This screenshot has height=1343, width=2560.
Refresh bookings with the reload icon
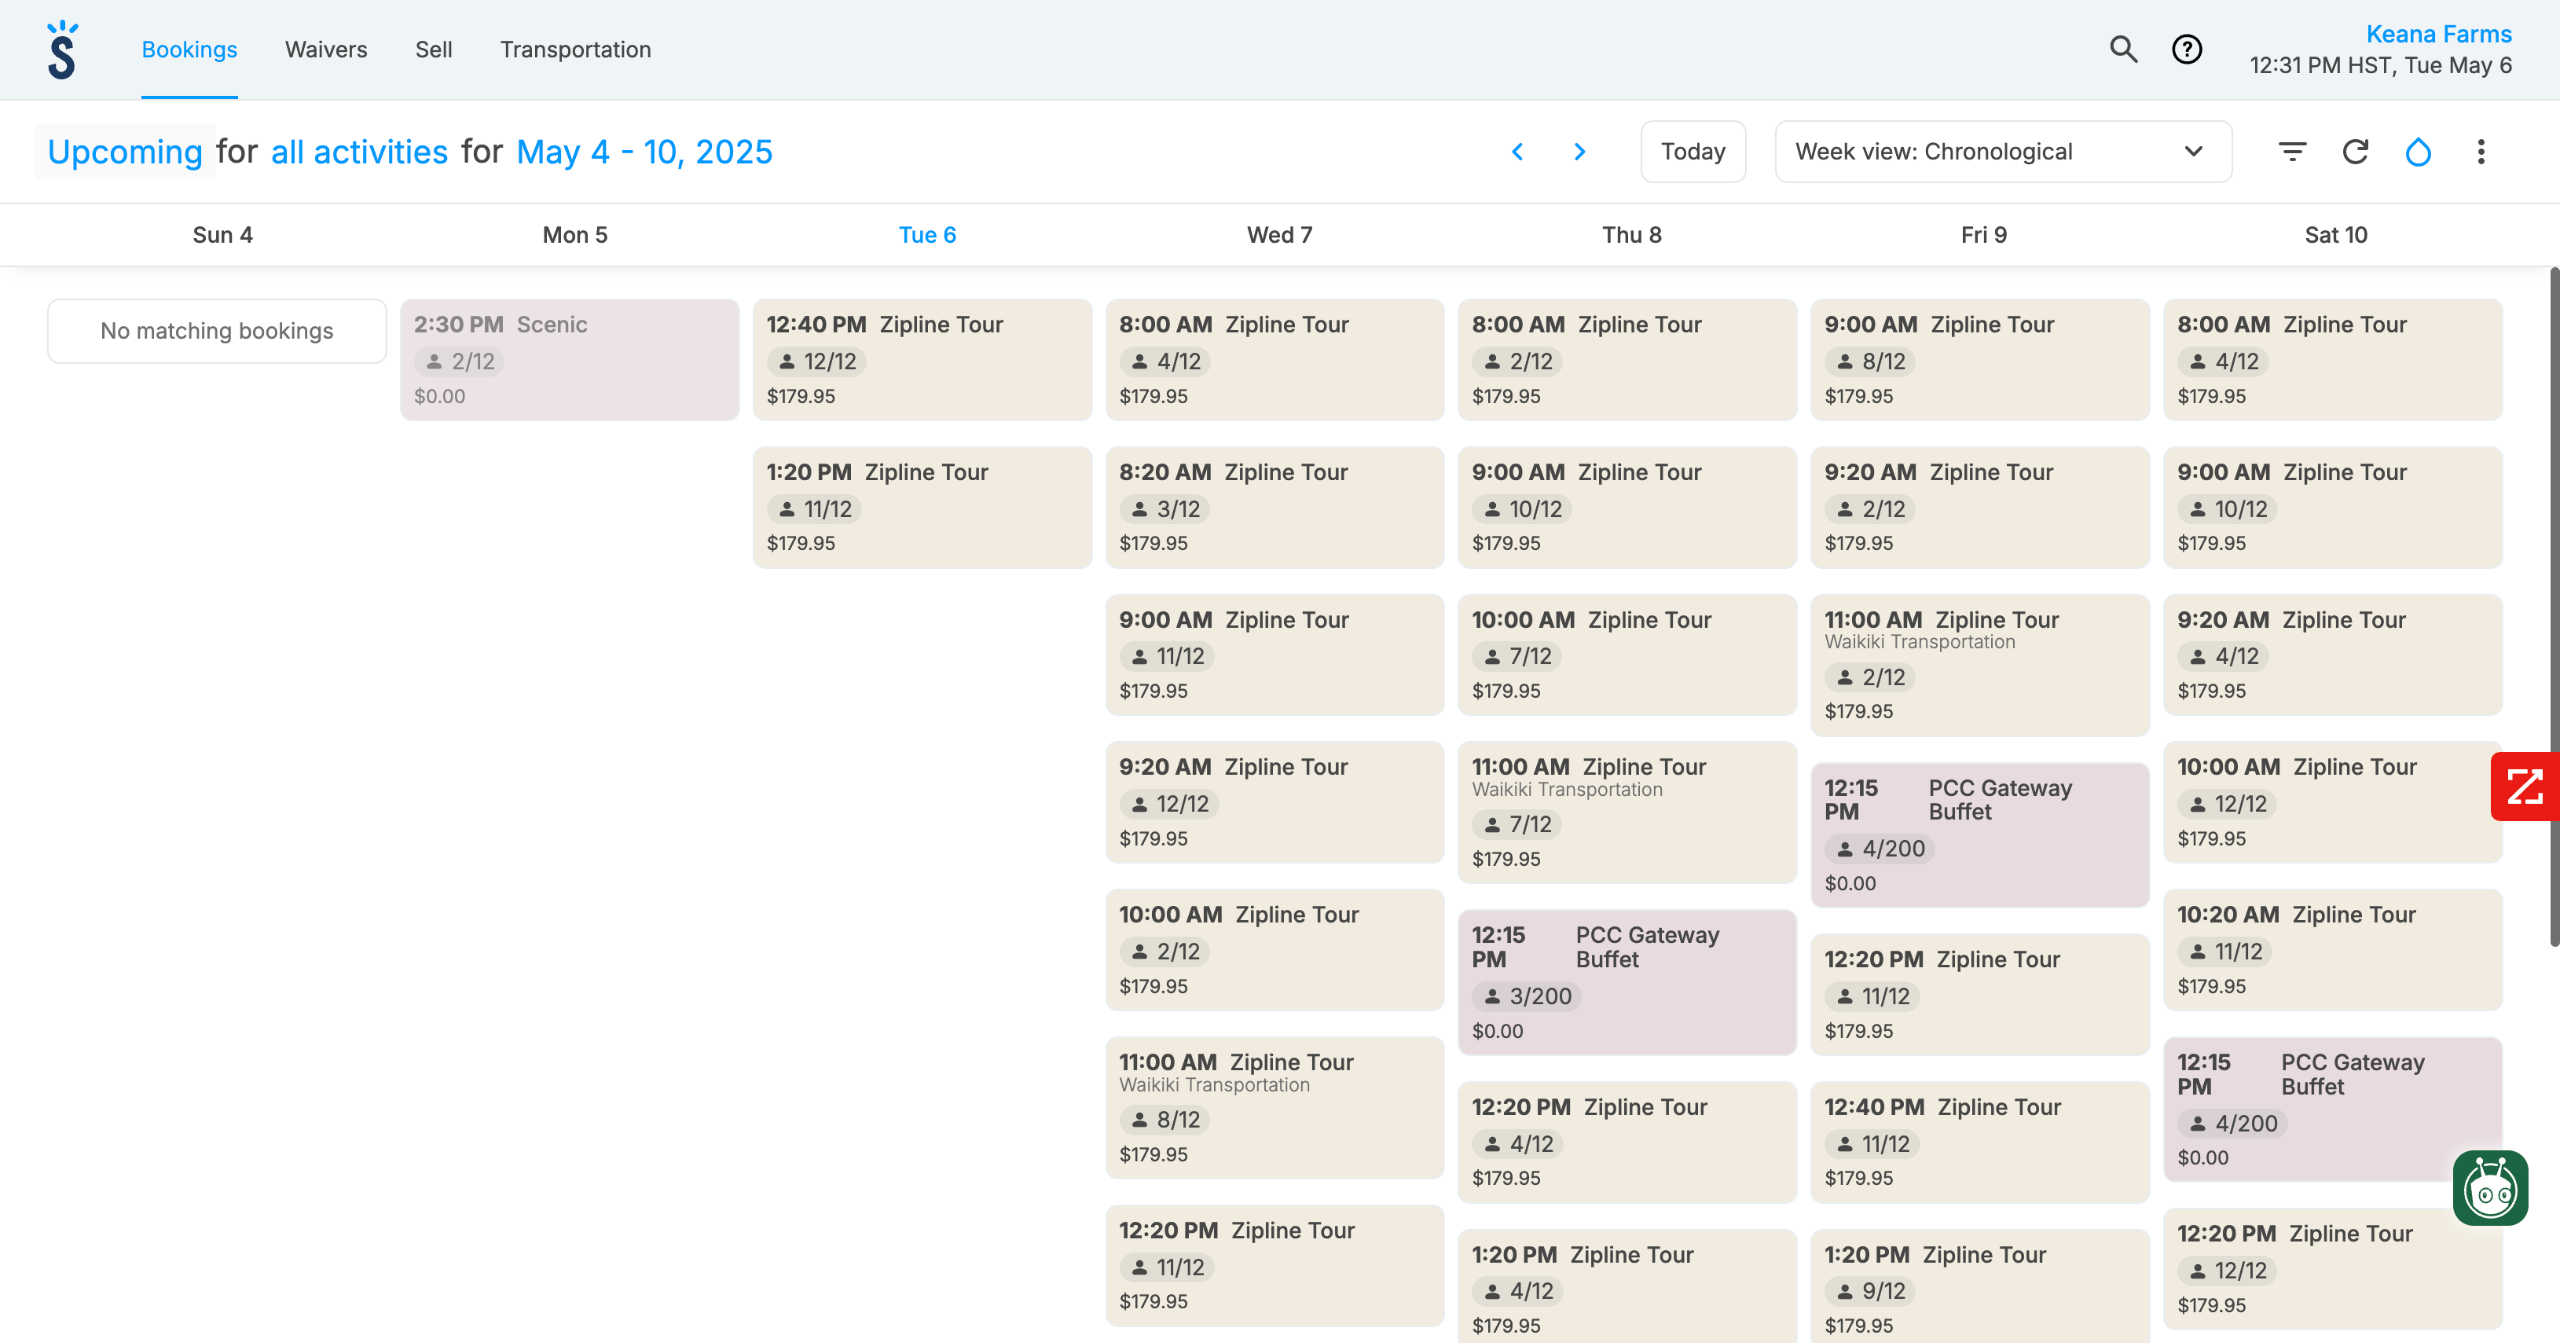click(2355, 152)
